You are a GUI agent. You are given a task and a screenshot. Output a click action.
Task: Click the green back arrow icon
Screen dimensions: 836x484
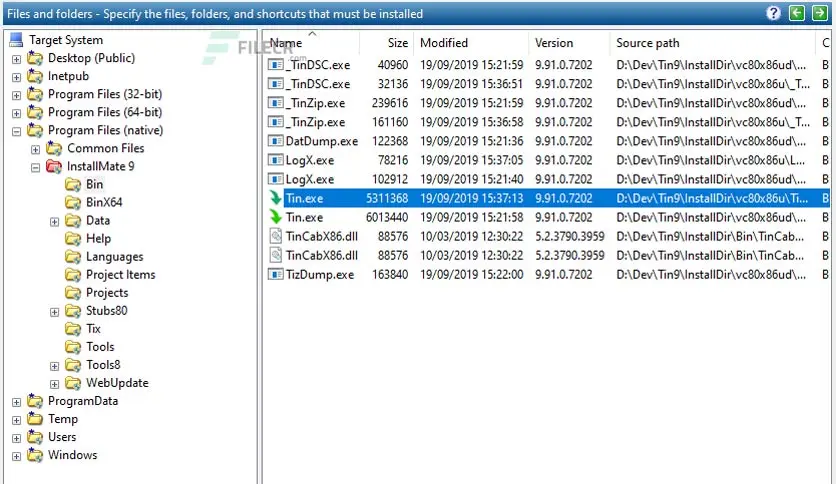tap(797, 13)
